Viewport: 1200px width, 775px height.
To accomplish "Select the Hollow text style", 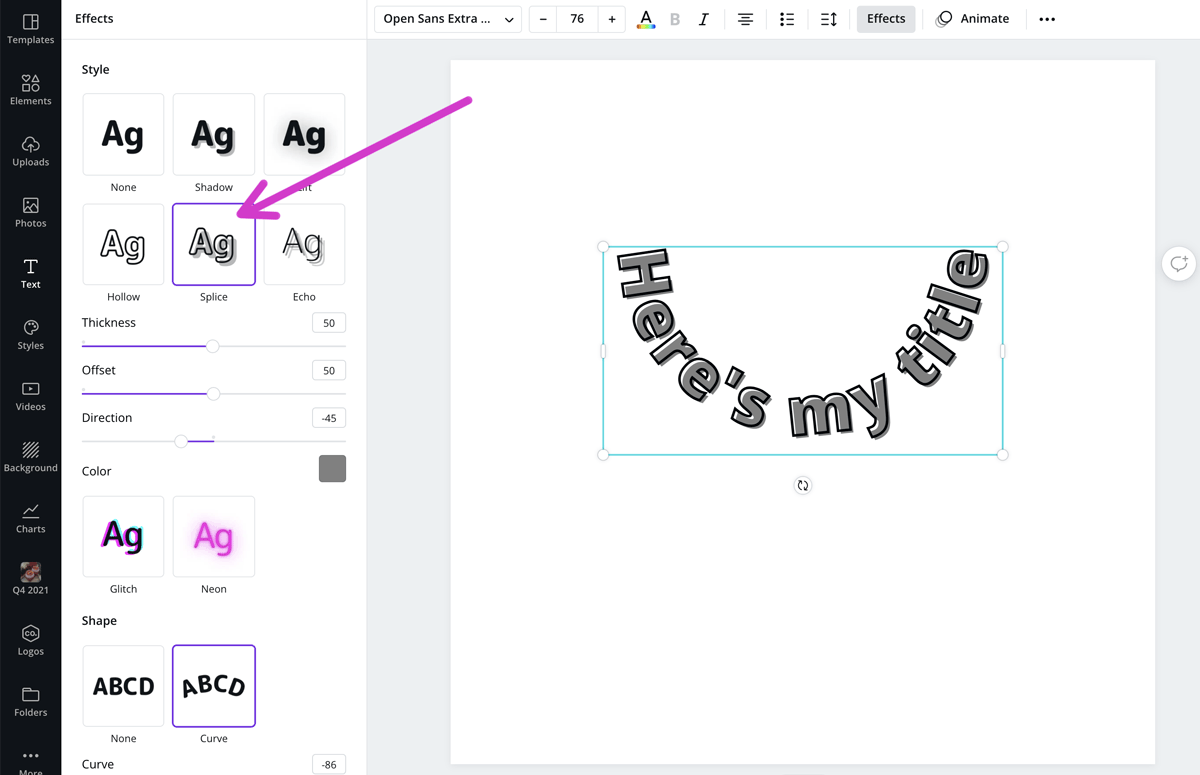I will (x=123, y=244).
